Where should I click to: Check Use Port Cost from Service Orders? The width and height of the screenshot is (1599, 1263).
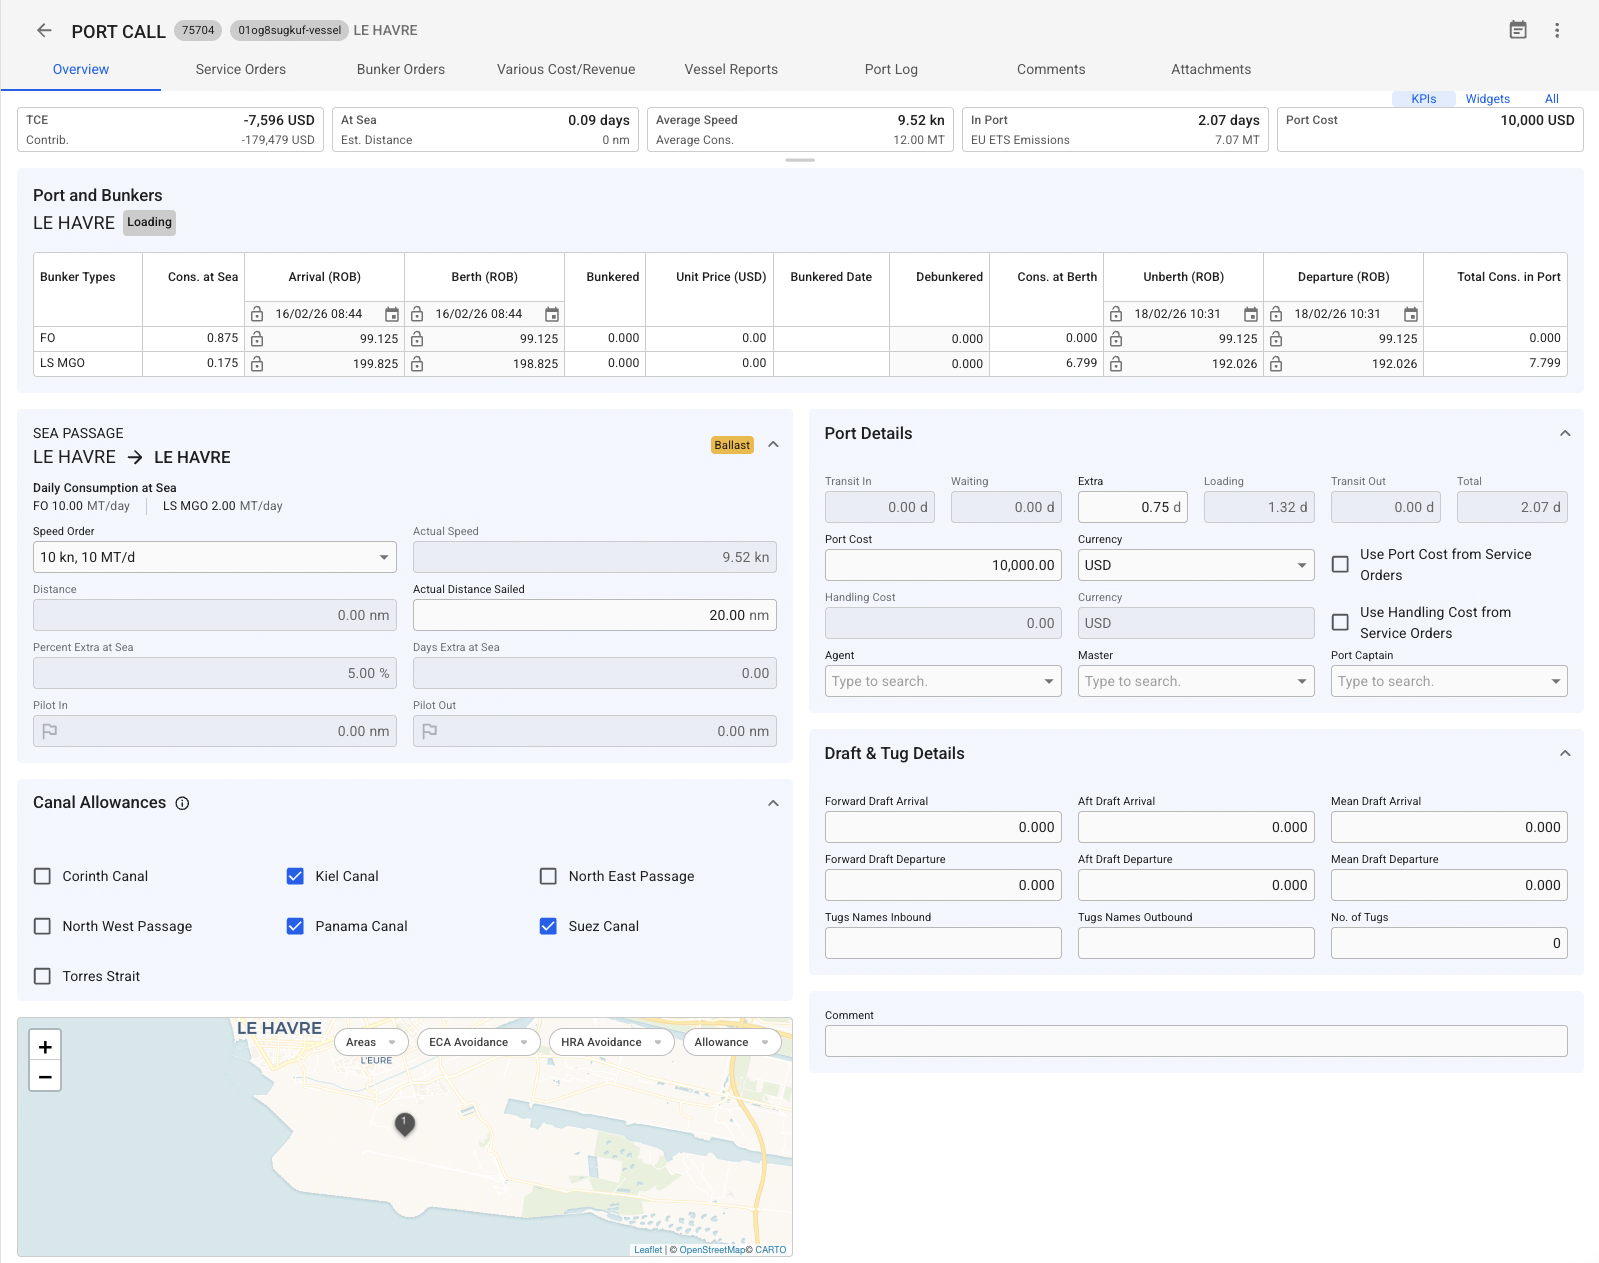click(1340, 564)
